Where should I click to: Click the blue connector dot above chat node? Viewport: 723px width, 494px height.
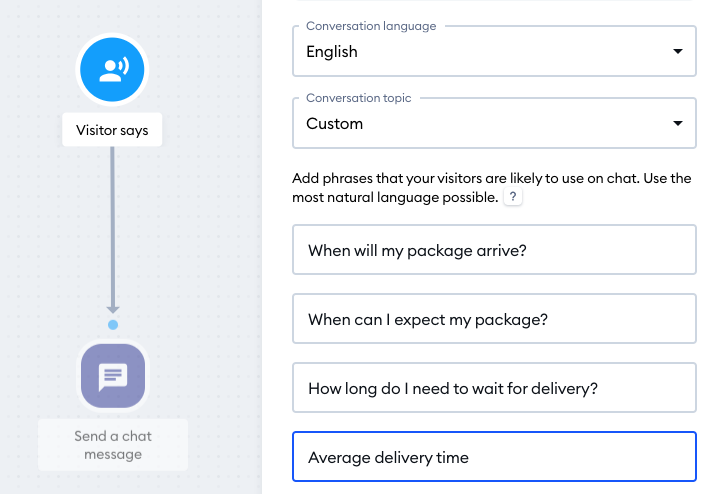[113, 325]
